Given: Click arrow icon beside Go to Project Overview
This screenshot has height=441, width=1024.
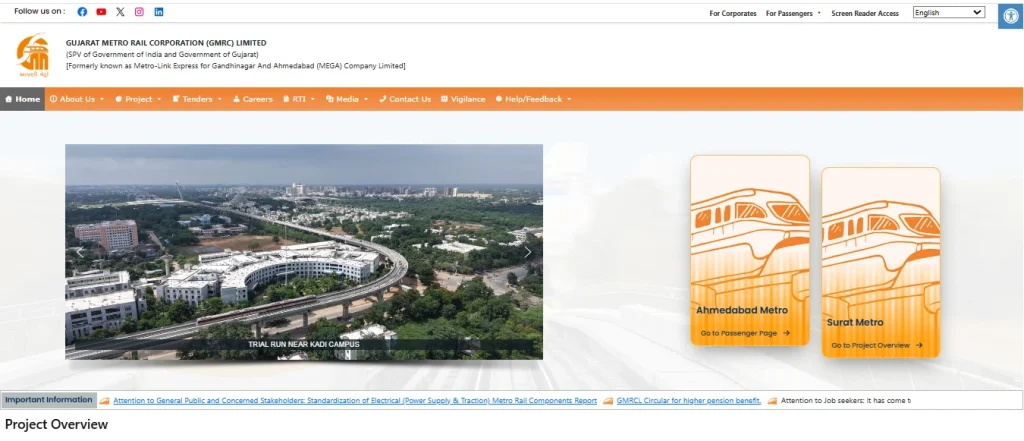Looking at the screenshot, I should click(x=919, y=345).
